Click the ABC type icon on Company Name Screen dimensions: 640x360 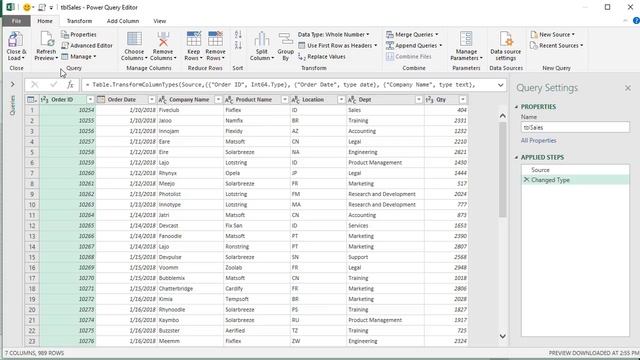[162, 100]
